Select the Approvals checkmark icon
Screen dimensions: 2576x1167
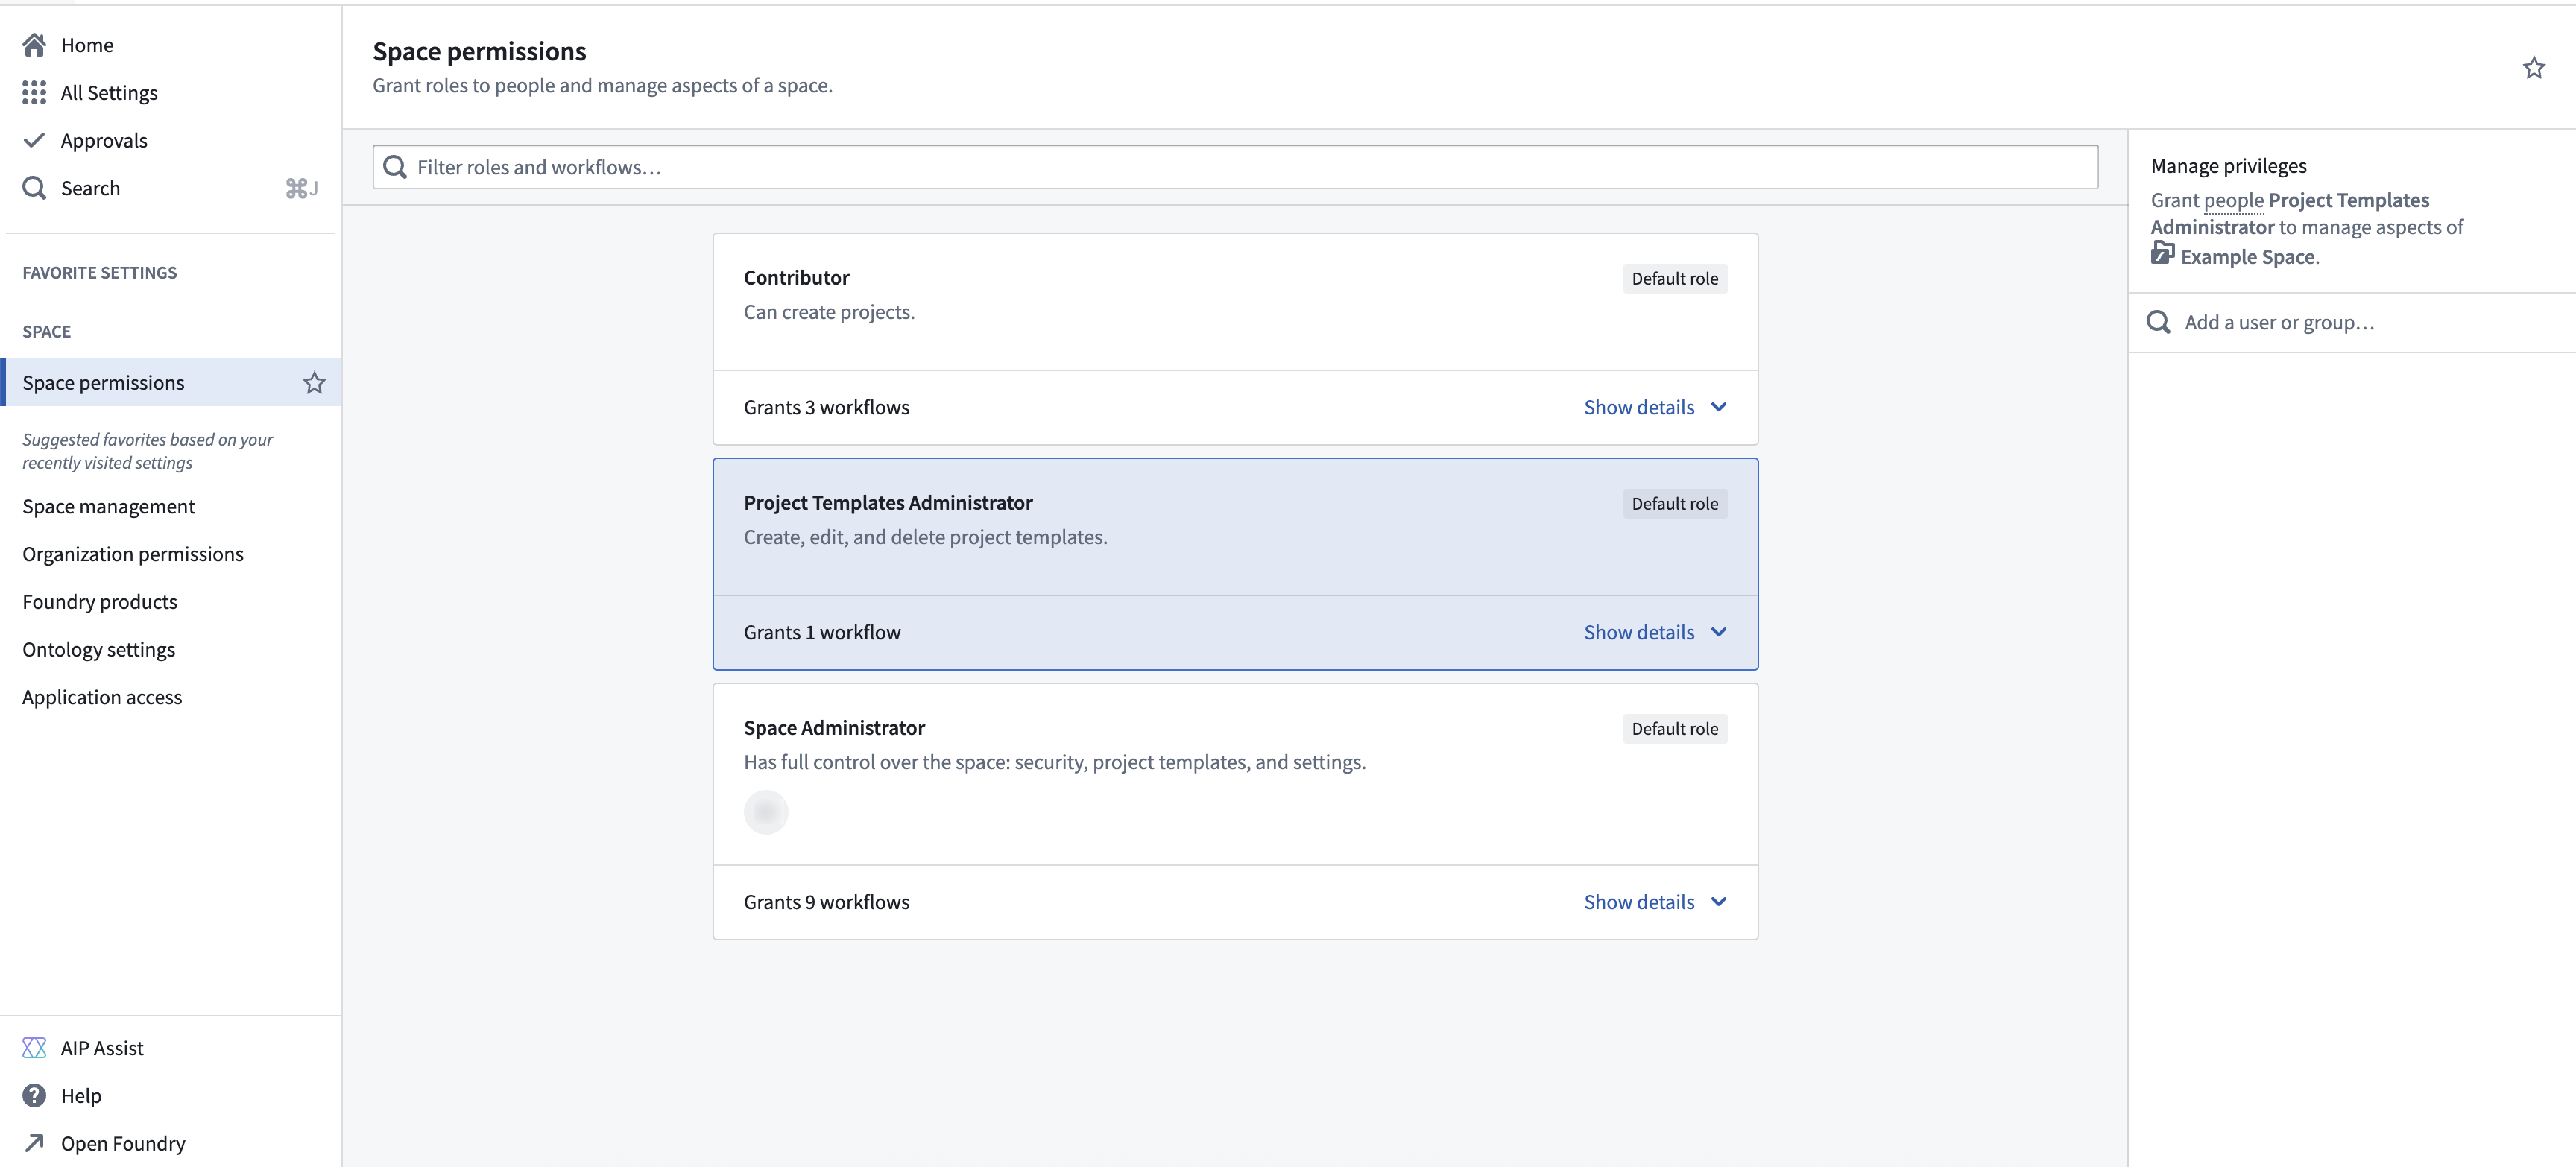click(x=35, y=140)
